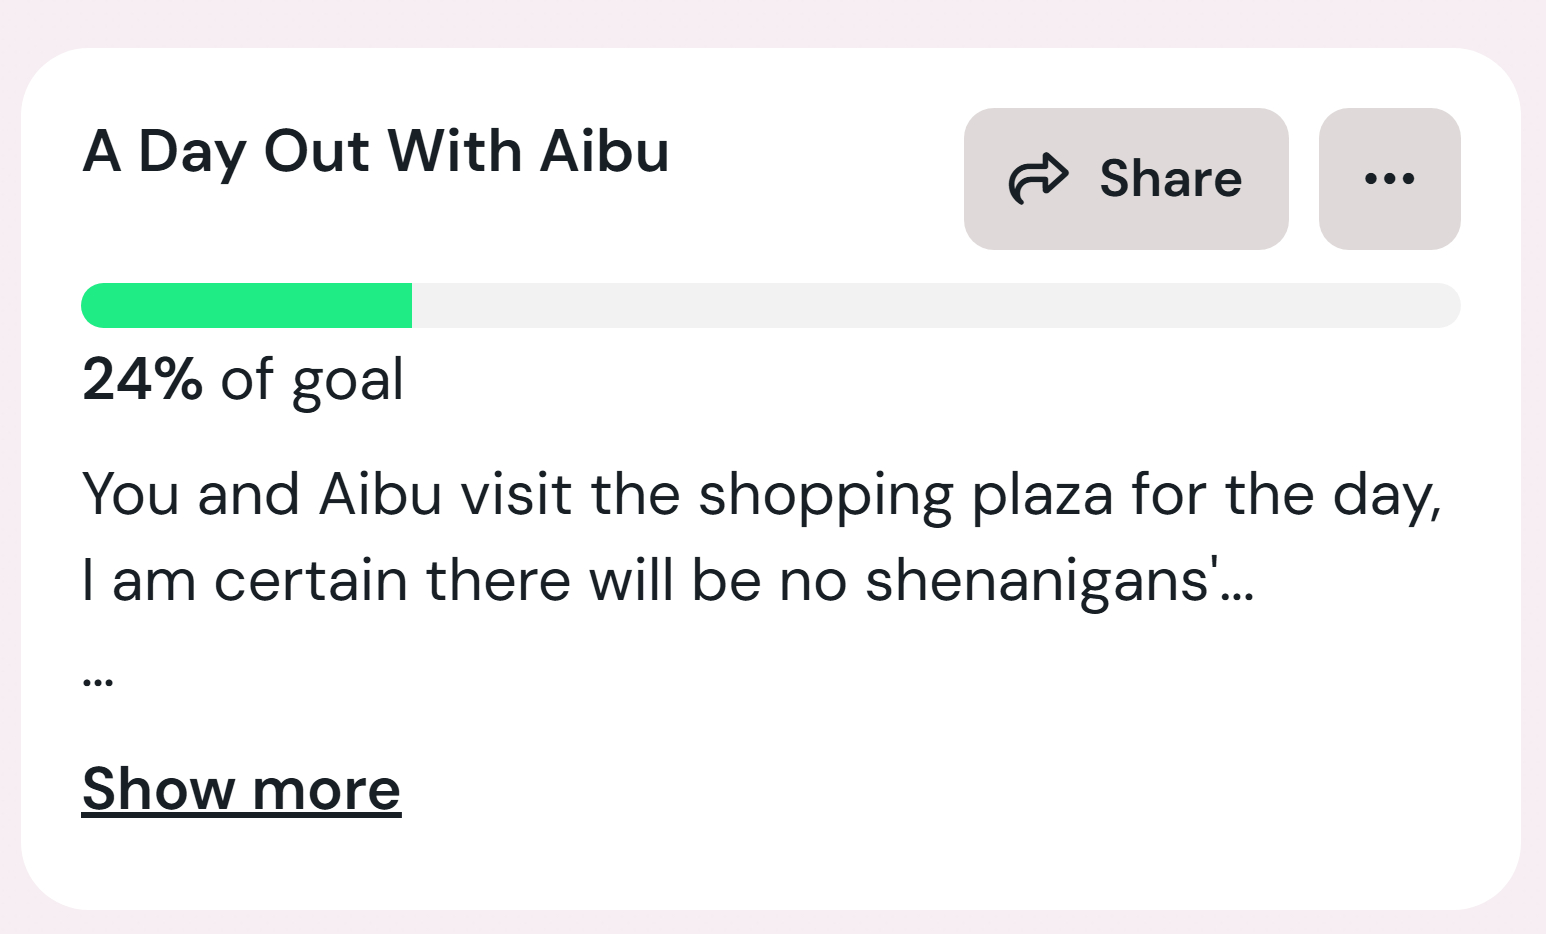
Task: Select the 'A Day Out With Aibu' title
Action: (x=376, y=152)
